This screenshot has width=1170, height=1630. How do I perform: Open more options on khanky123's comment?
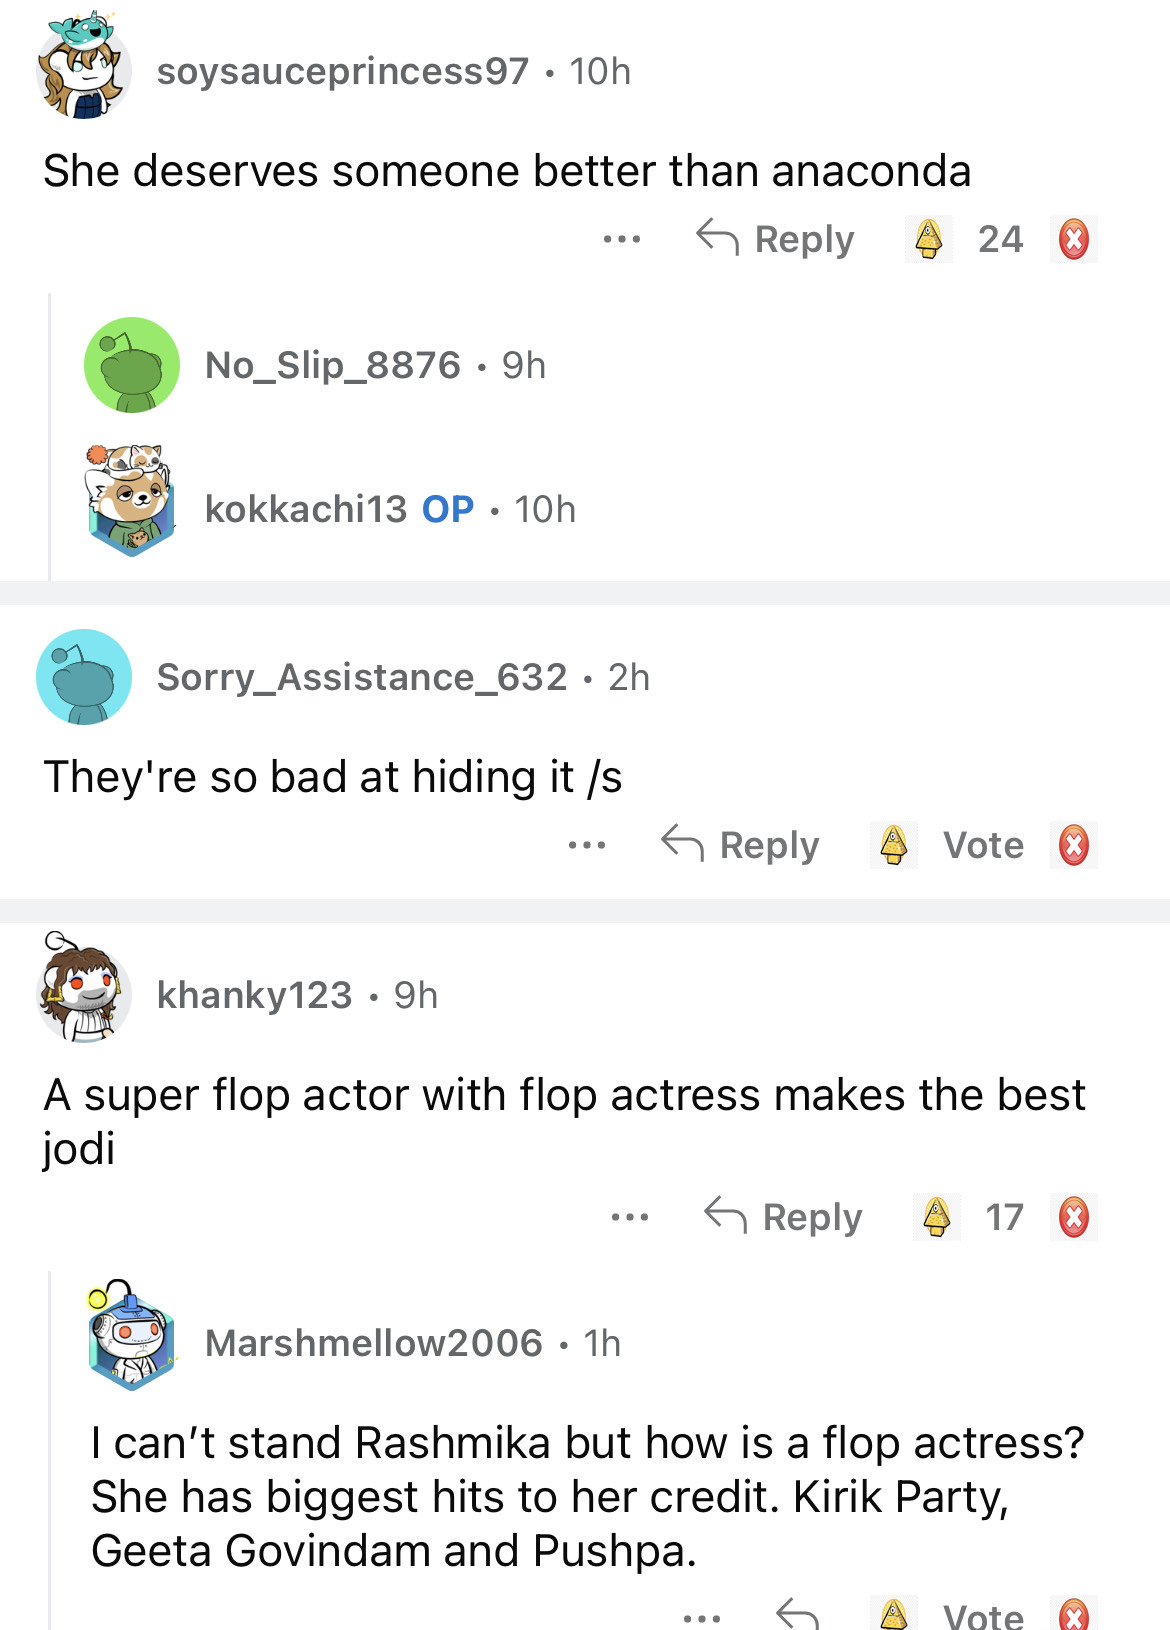coord(630,1218)
